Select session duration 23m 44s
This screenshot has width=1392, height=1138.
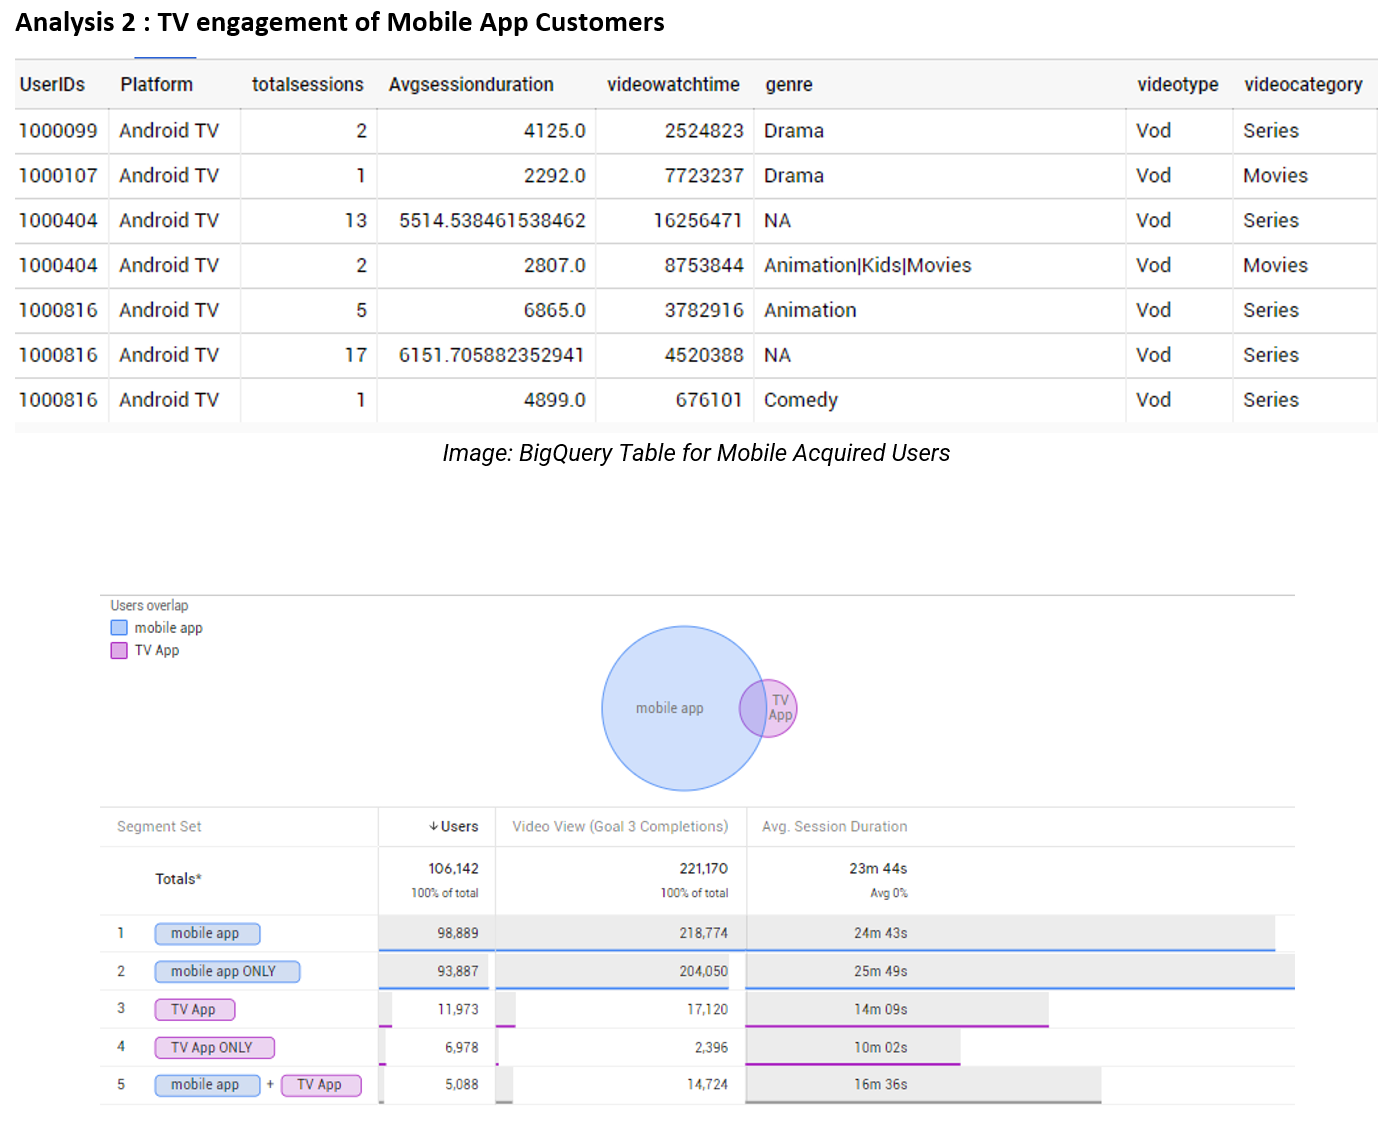[878, 869]
